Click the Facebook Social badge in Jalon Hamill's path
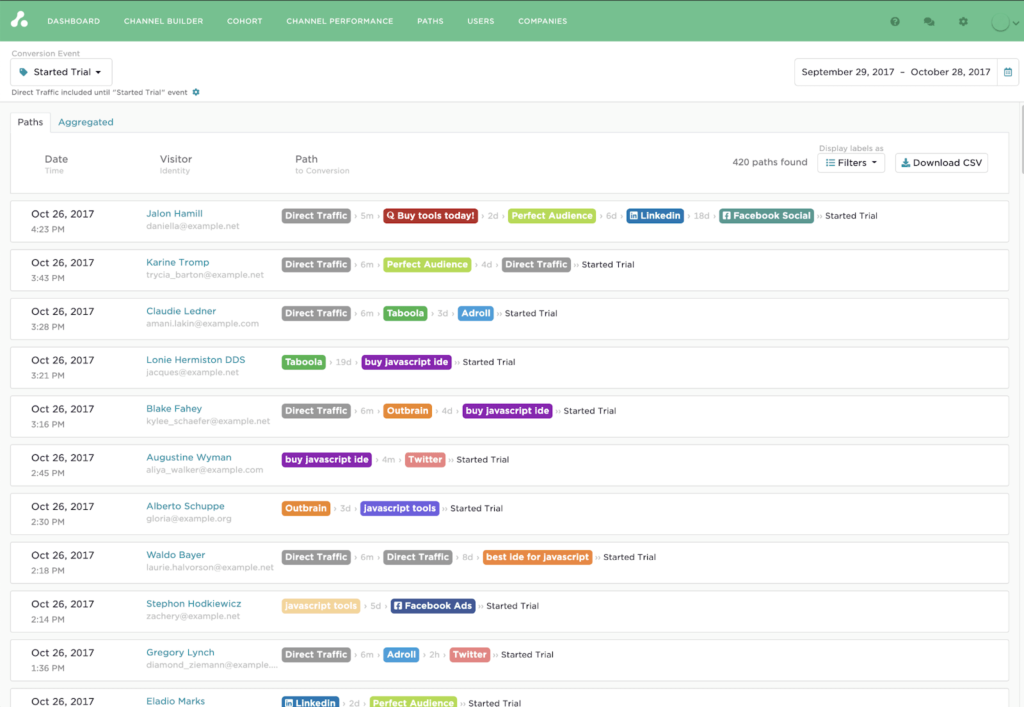Image resolution: width=1024 pixels, height=707 pixels. [766, 215]
